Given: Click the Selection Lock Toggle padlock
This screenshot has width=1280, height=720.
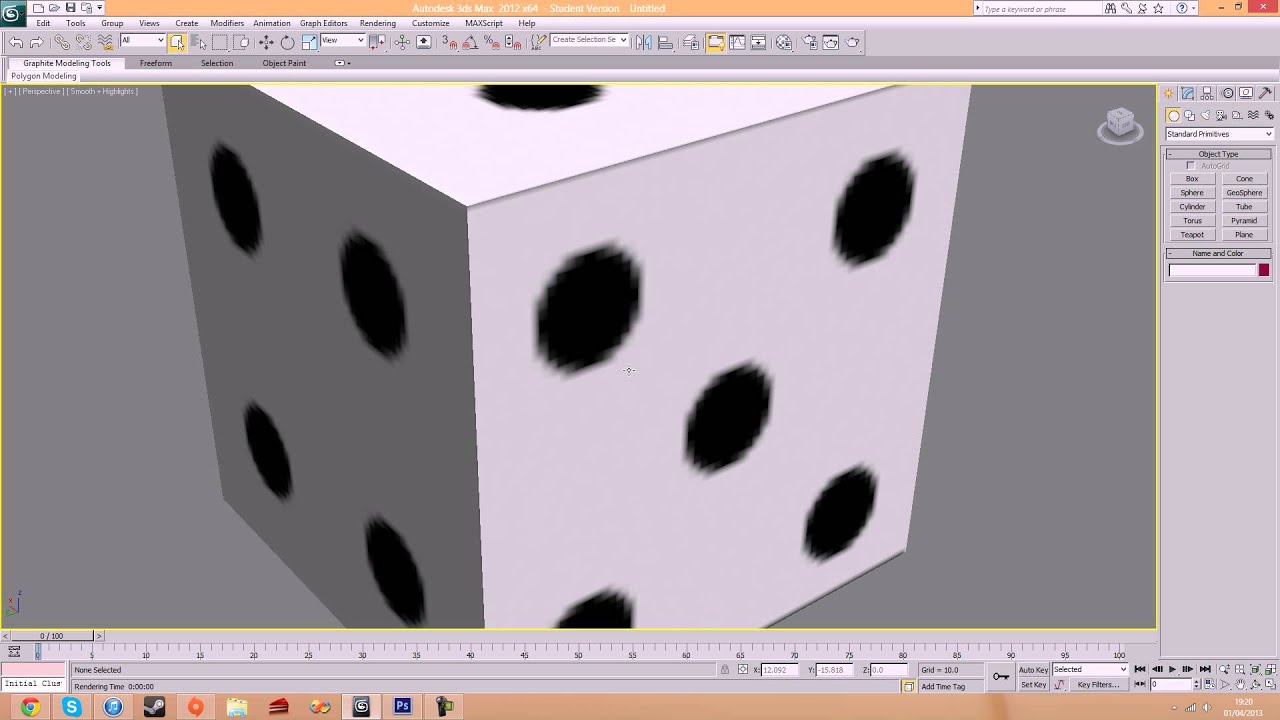Looking at the screenshot, I should (724, 670).
